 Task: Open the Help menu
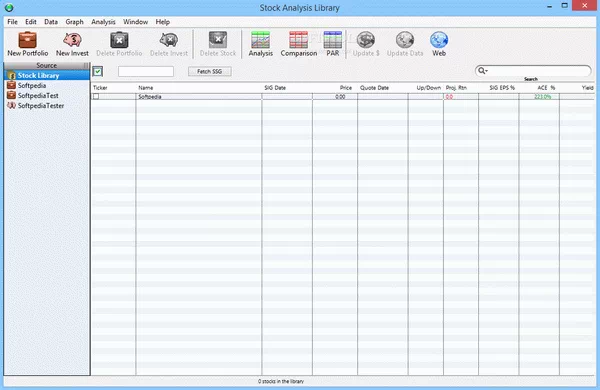point(163,22)
